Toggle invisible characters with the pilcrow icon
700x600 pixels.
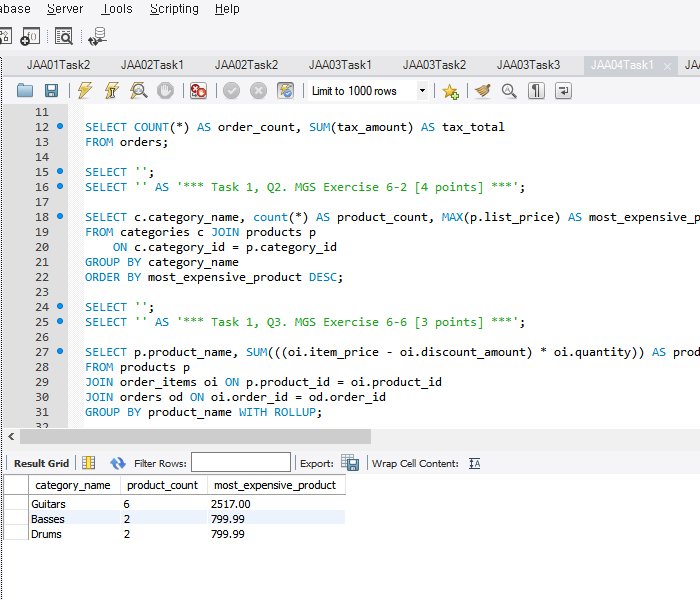tap(536, 91)
